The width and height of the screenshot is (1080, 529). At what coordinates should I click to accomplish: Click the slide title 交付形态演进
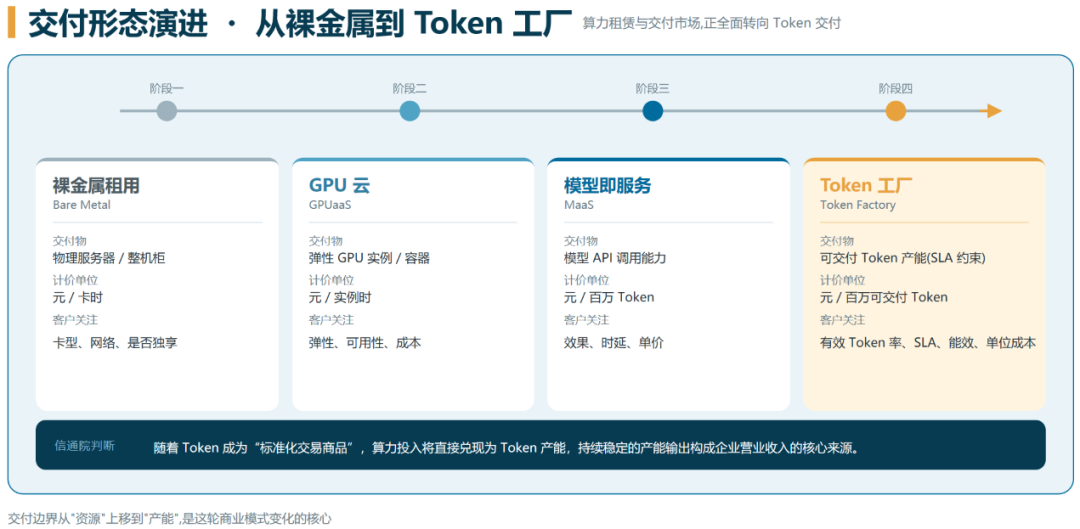click(x=118, y=25)
